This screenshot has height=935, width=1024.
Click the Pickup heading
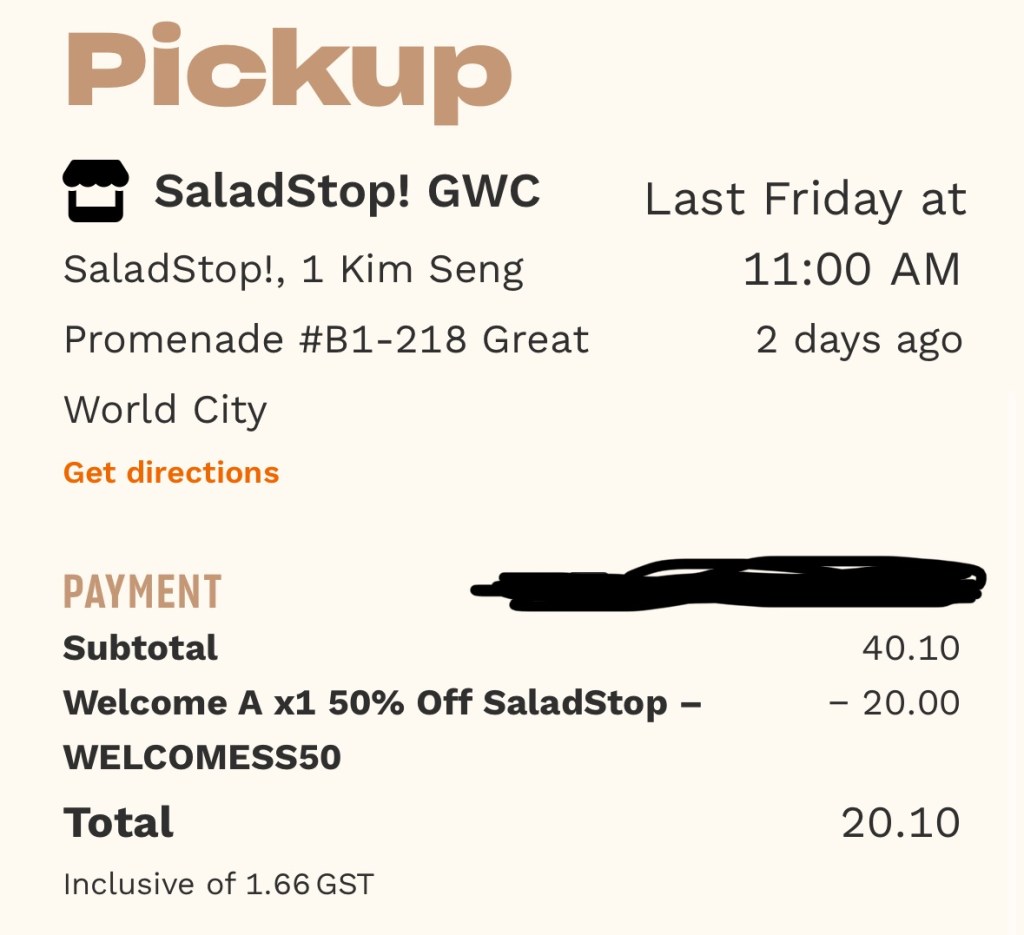pyautogui.click(x=289, y=71)
